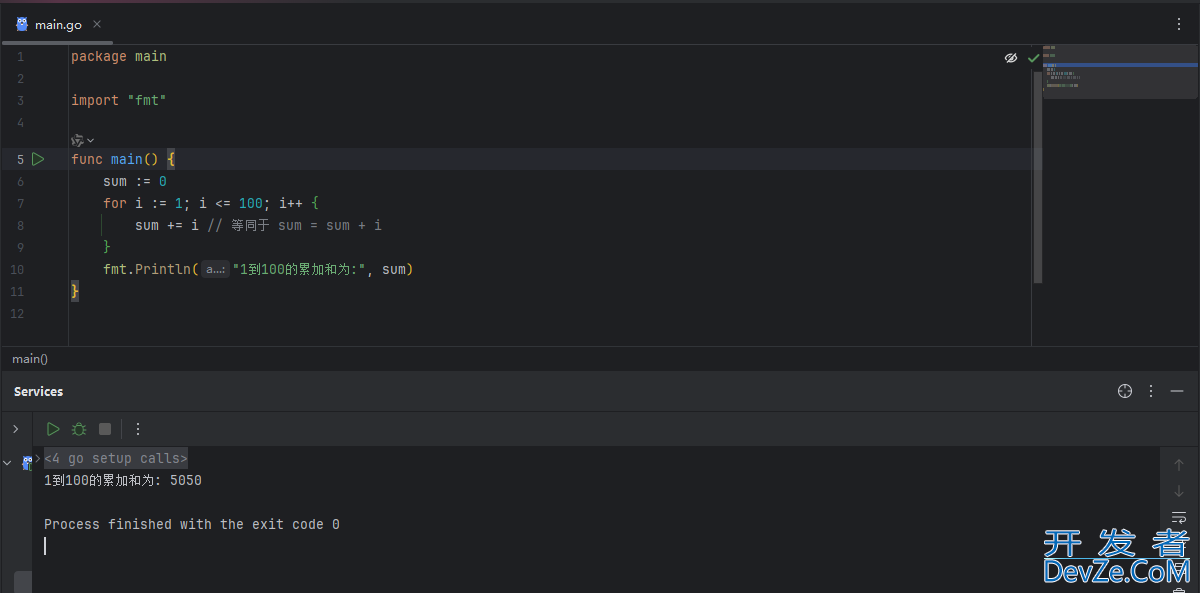Click the editor vertical scrollbar
The image size is (1200, 593).
tap(1037, 177)
